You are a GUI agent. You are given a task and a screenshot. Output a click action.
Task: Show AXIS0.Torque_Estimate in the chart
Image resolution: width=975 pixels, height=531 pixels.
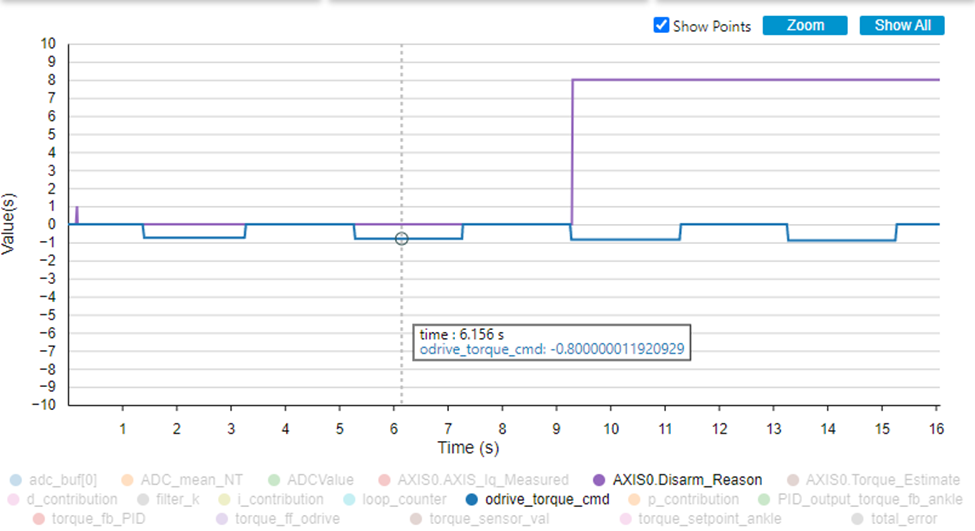(872, 480)
